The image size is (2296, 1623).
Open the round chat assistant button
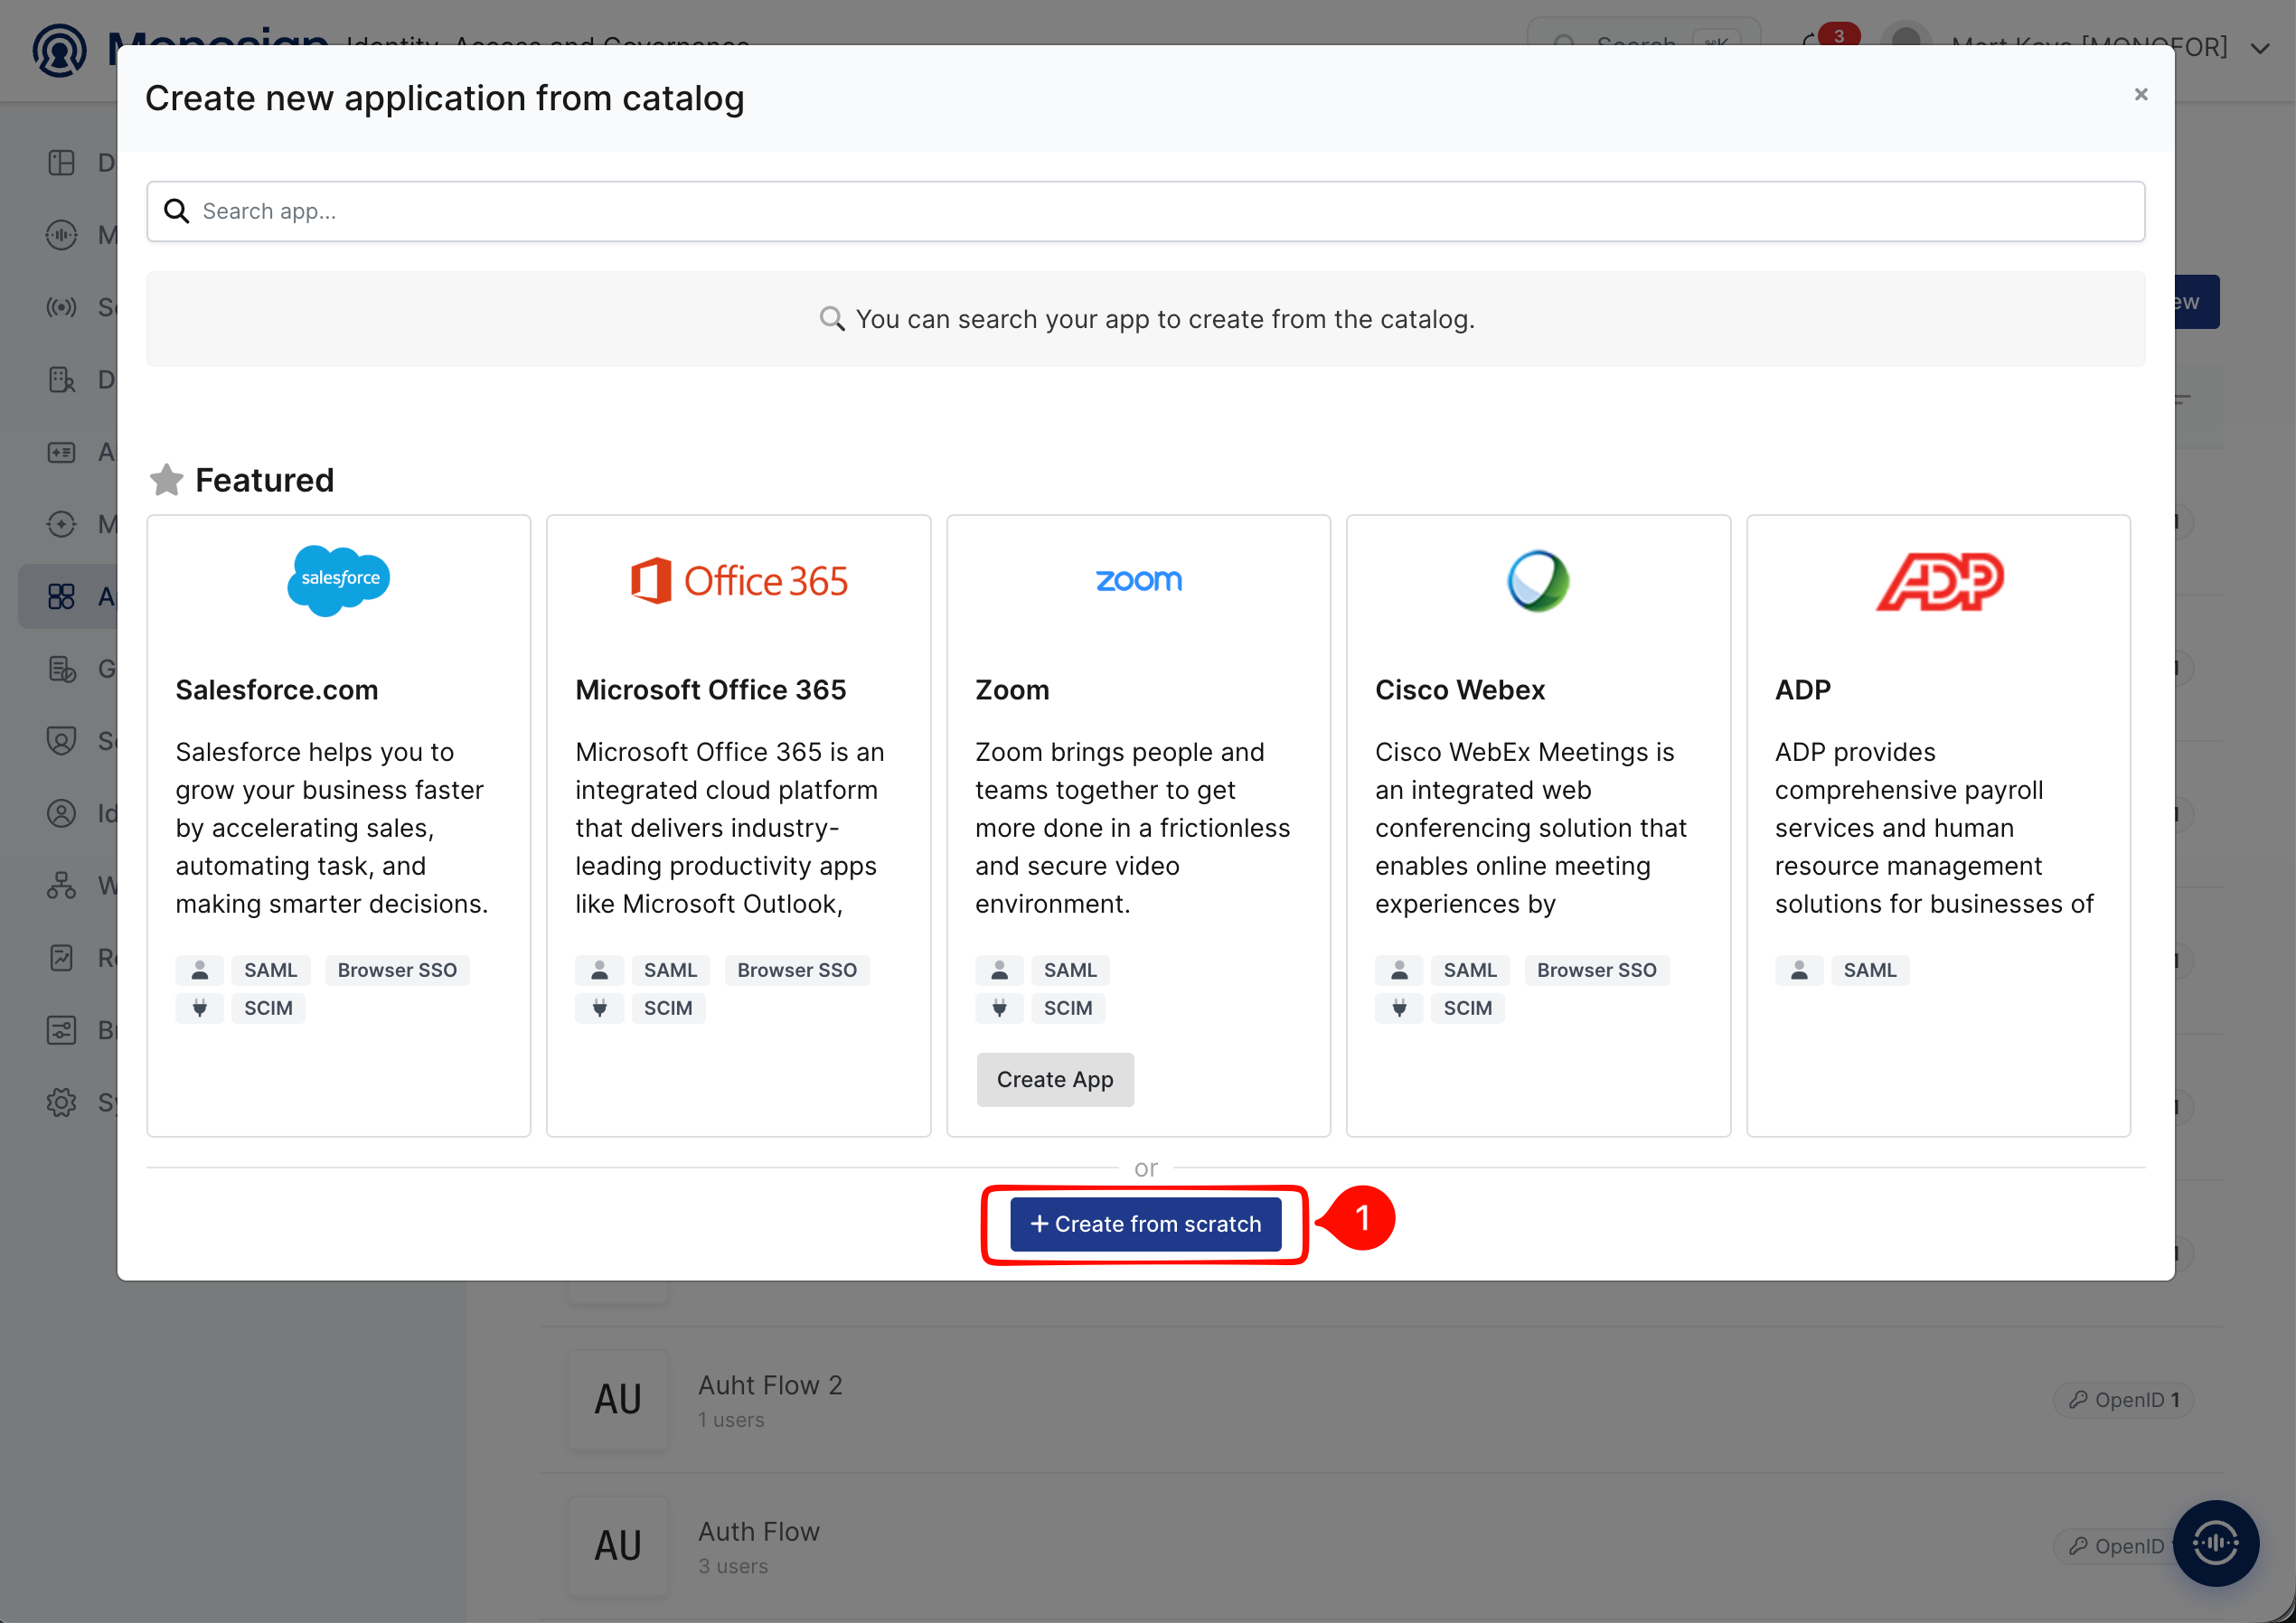point(2216,1543)
